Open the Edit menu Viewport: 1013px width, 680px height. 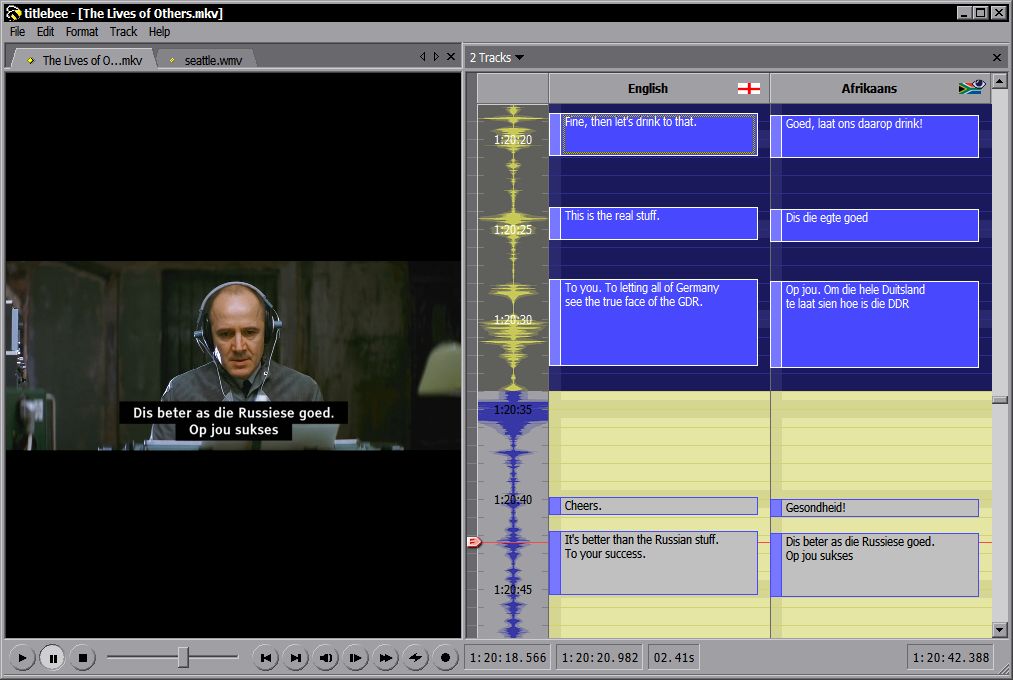click(x=45, y=32)
